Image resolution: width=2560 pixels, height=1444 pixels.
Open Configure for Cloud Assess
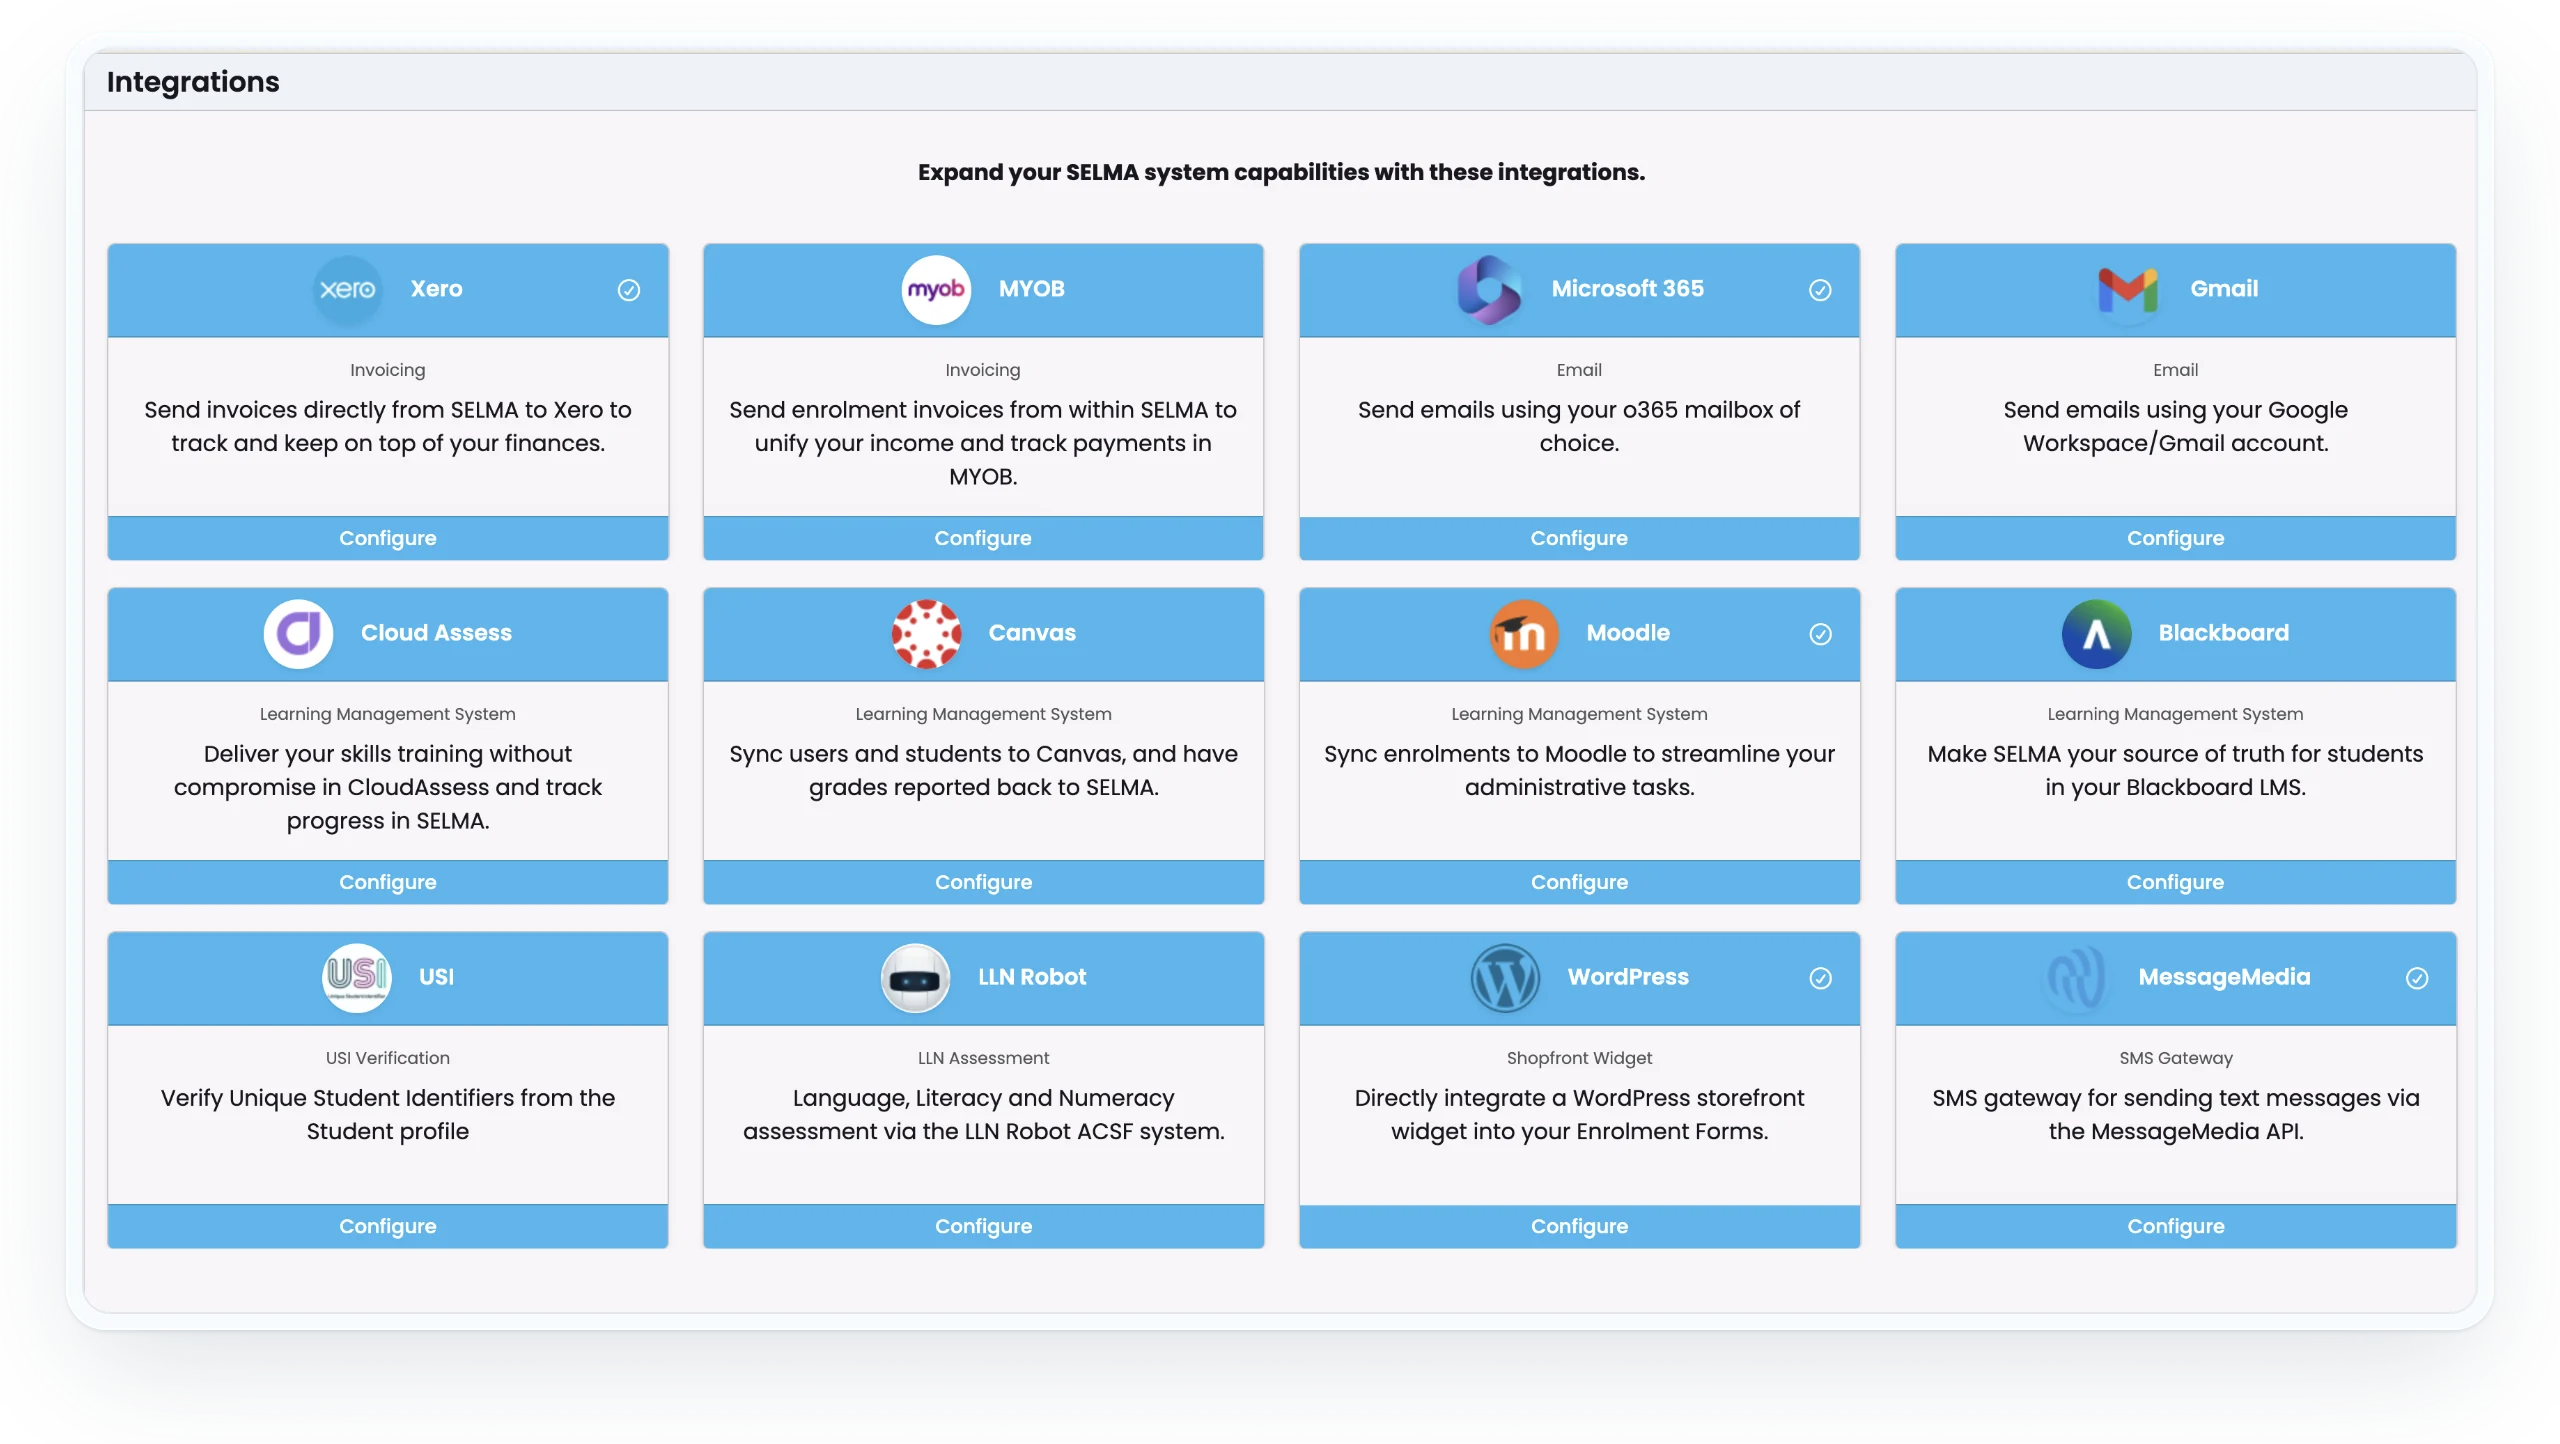(x=388, y=882)
